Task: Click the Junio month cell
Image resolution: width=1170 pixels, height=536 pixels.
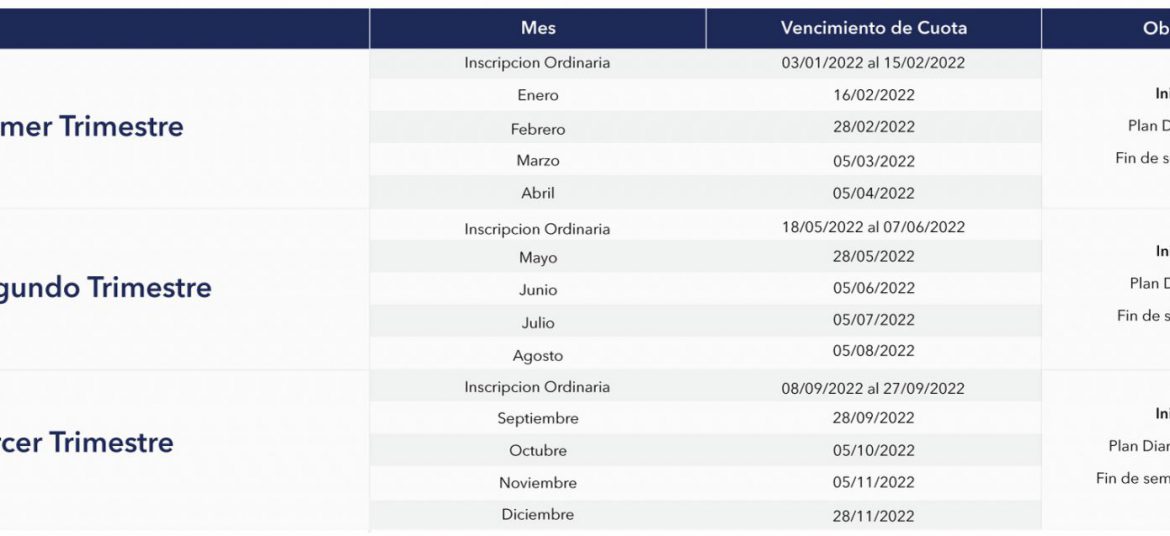Action: pyautogui.click(x=537, y=290)
